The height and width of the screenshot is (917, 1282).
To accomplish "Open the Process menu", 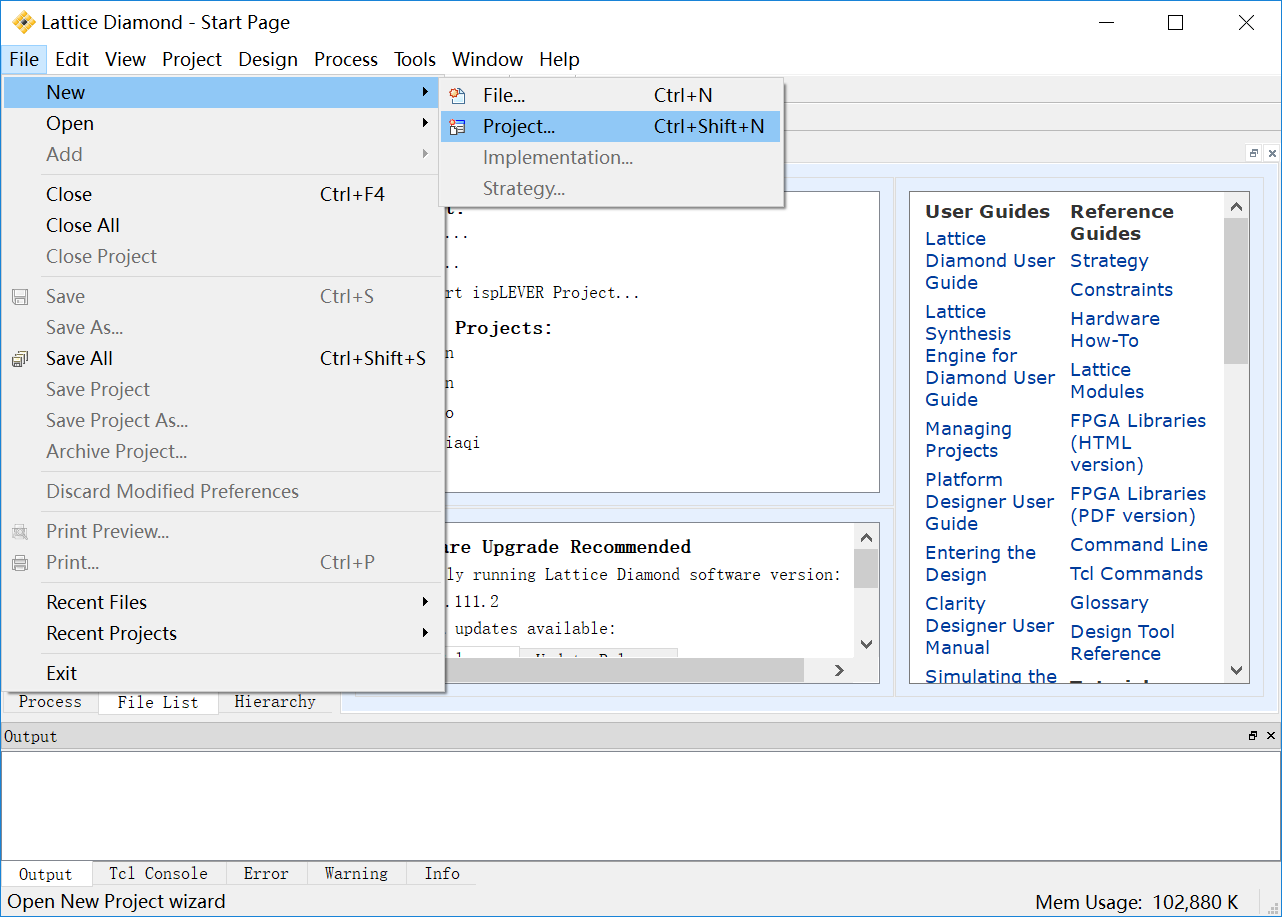I will tap(346, 59).
